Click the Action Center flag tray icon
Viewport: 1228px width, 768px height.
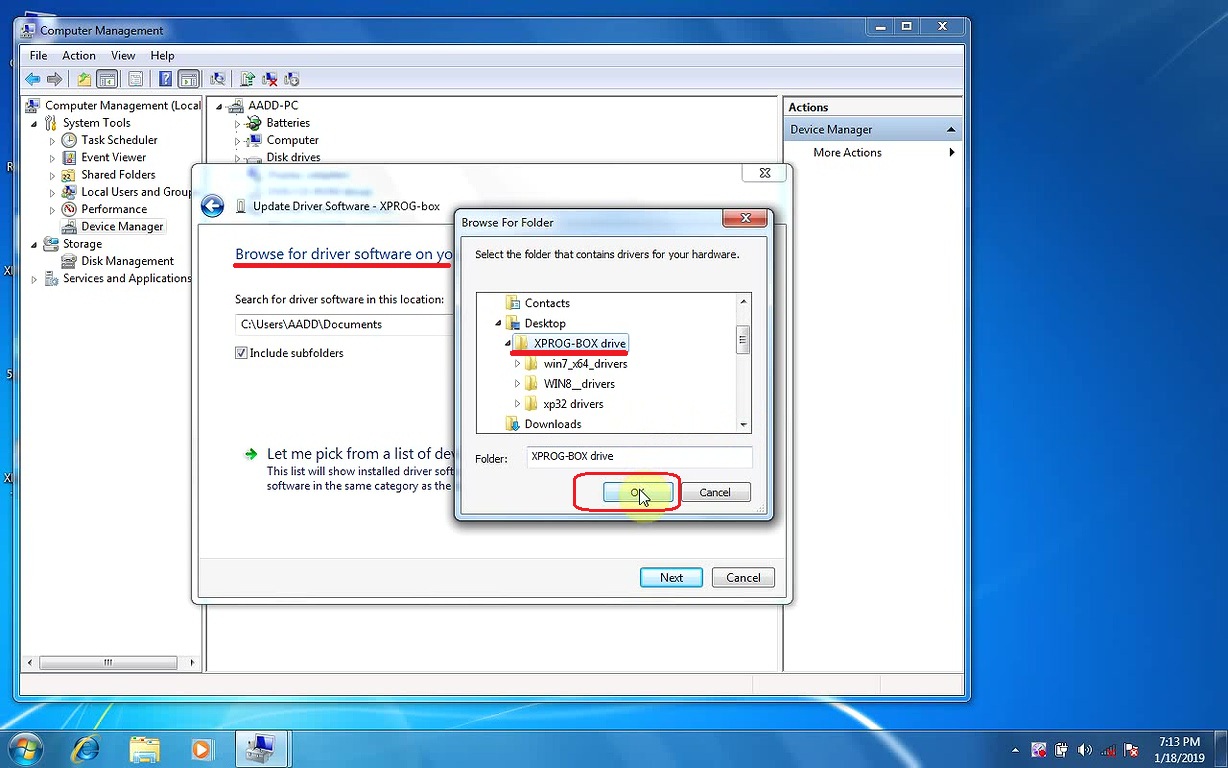(x=1132, y=749)
